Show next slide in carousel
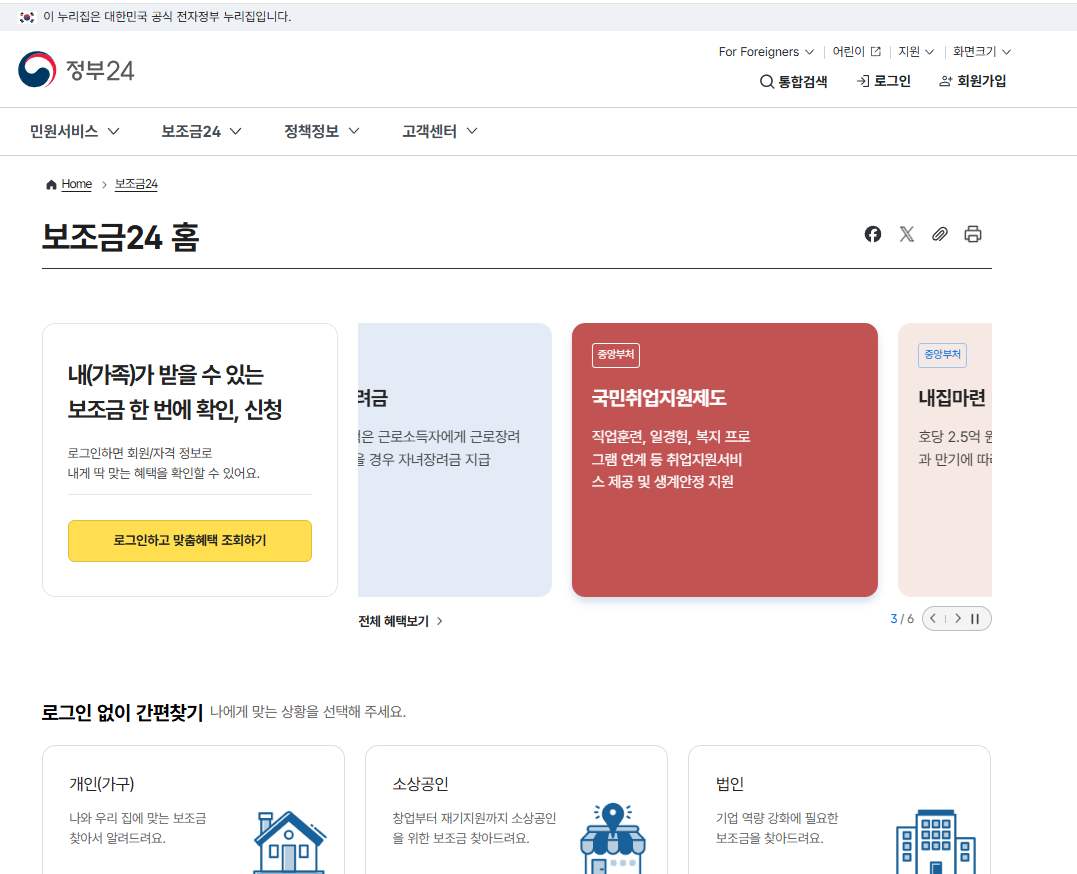 click(x=957, y=618)
